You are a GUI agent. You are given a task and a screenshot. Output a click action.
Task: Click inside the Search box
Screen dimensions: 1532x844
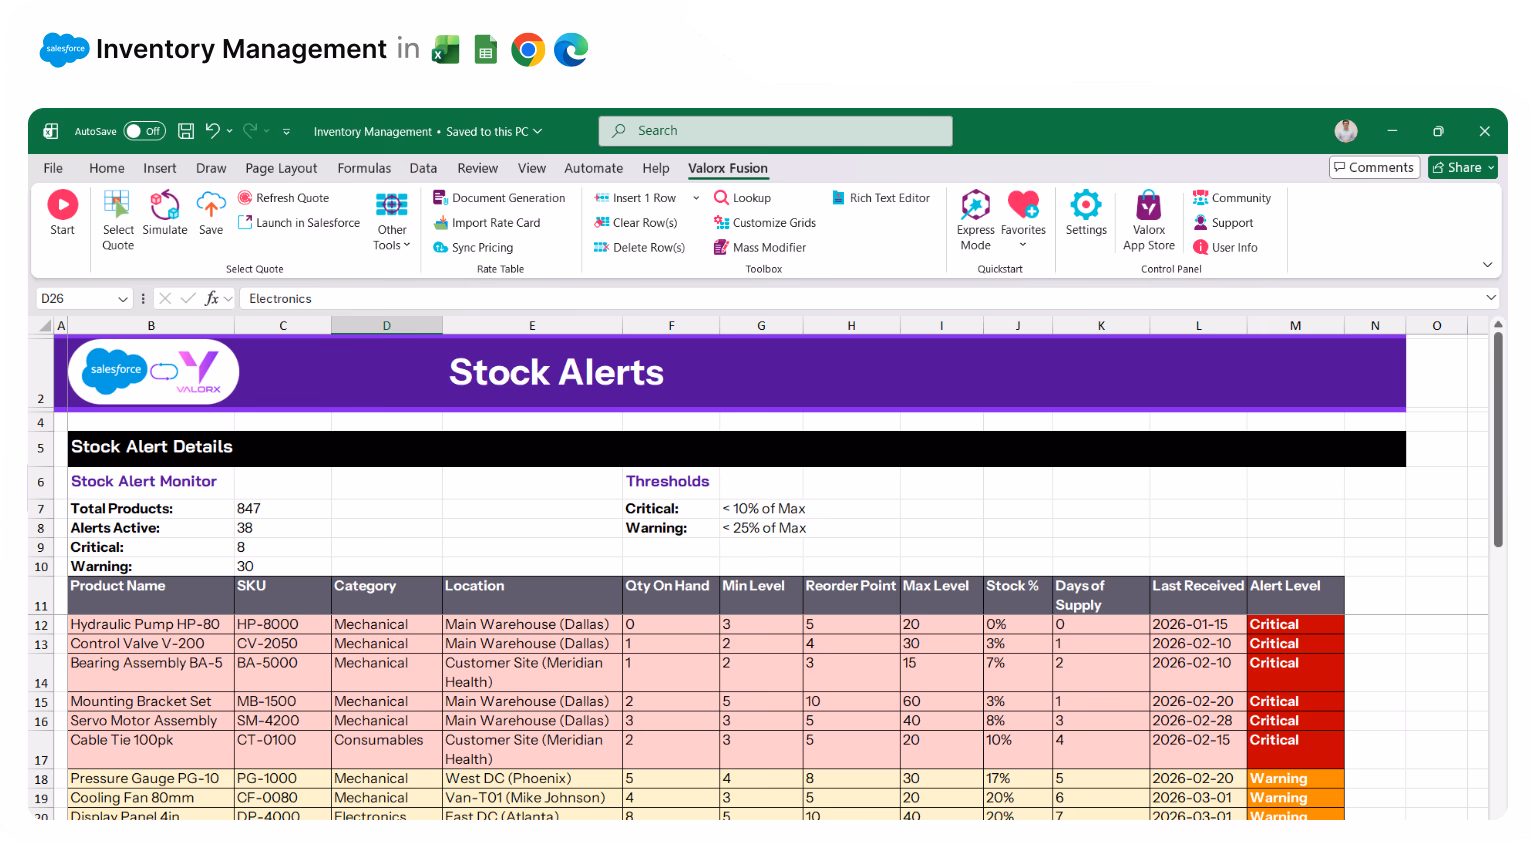775,131
